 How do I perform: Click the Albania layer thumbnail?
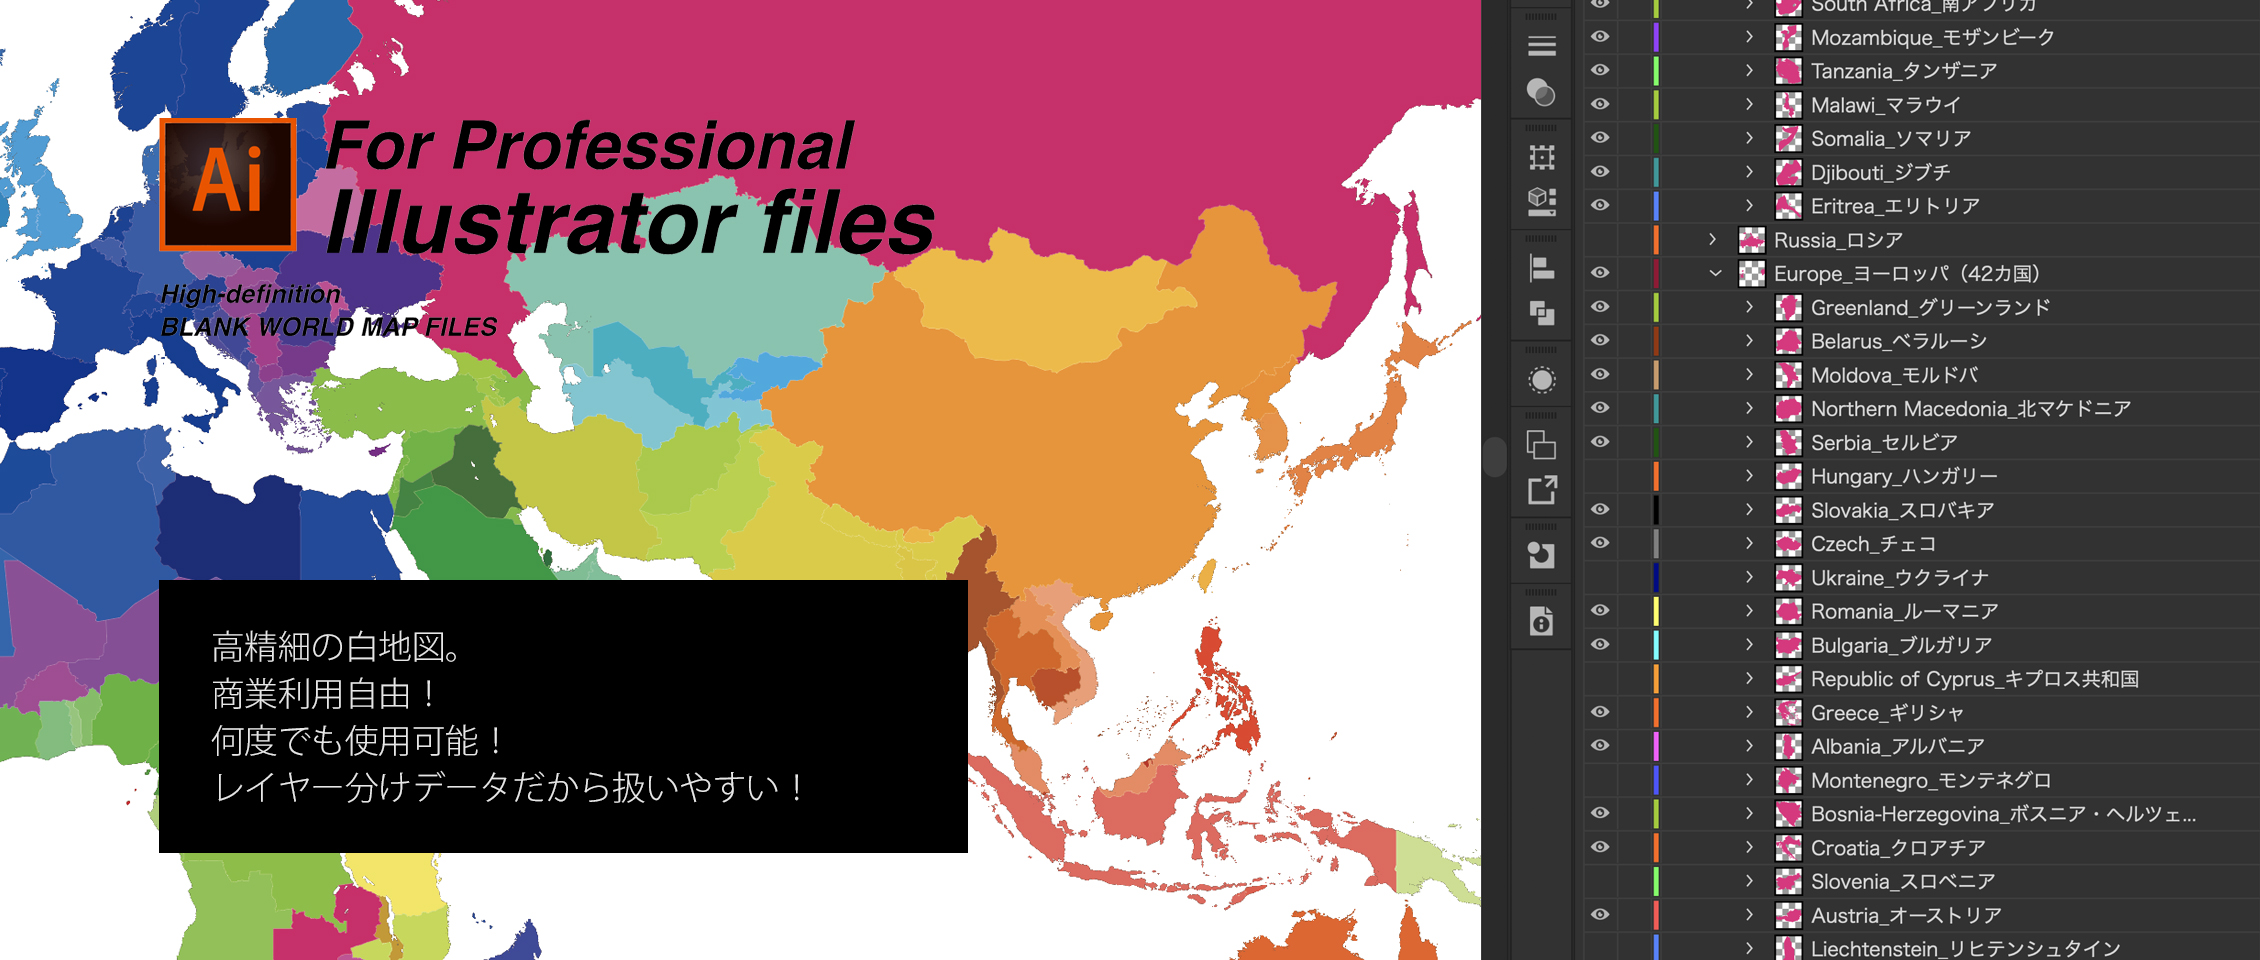[1788, 747]
